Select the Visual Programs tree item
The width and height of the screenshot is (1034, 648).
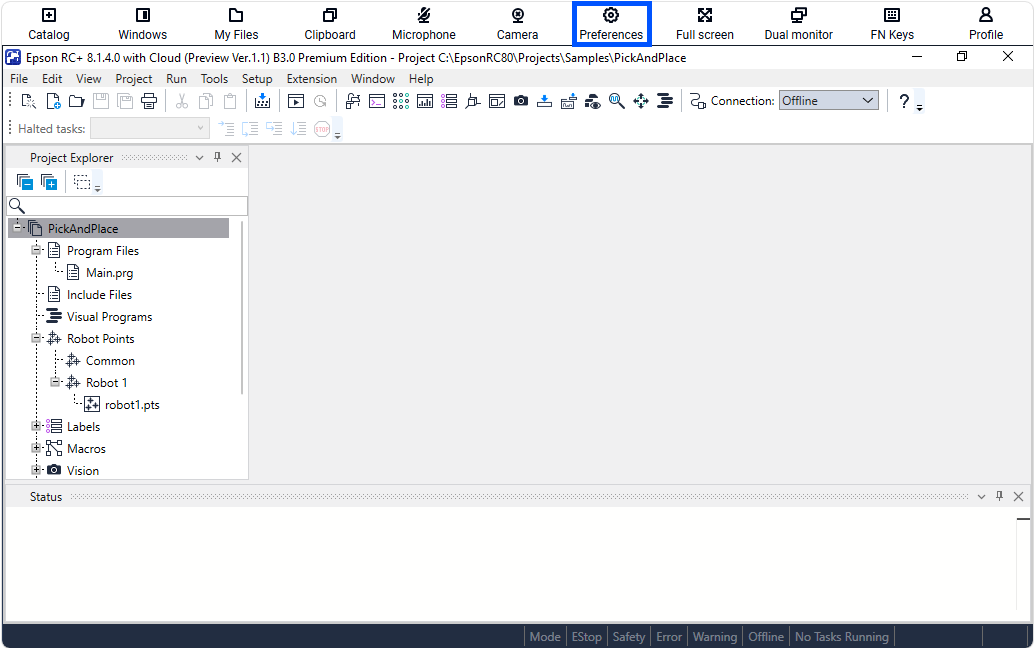pyautogui.click(x=109, y=316)
